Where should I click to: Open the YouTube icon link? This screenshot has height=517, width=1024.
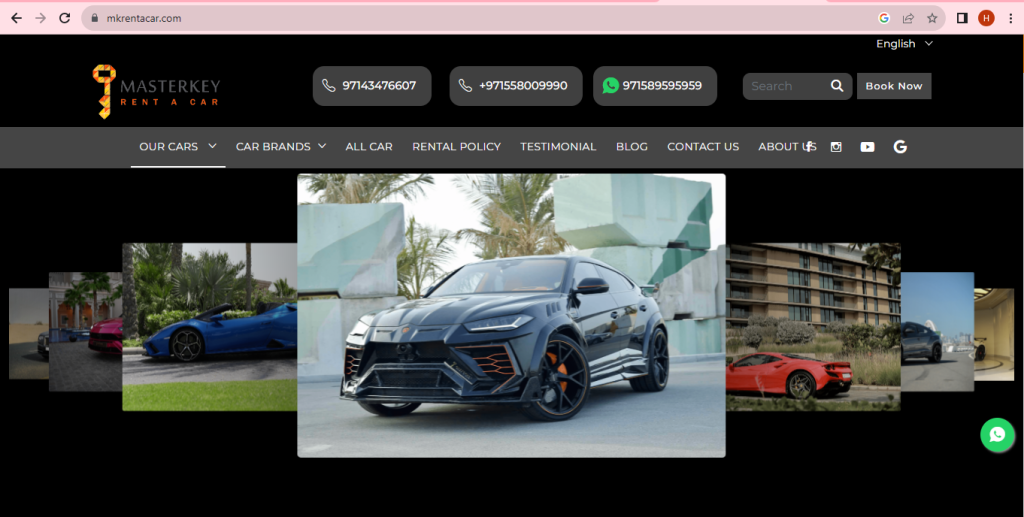pyautogui.click(x=867, y=147)
